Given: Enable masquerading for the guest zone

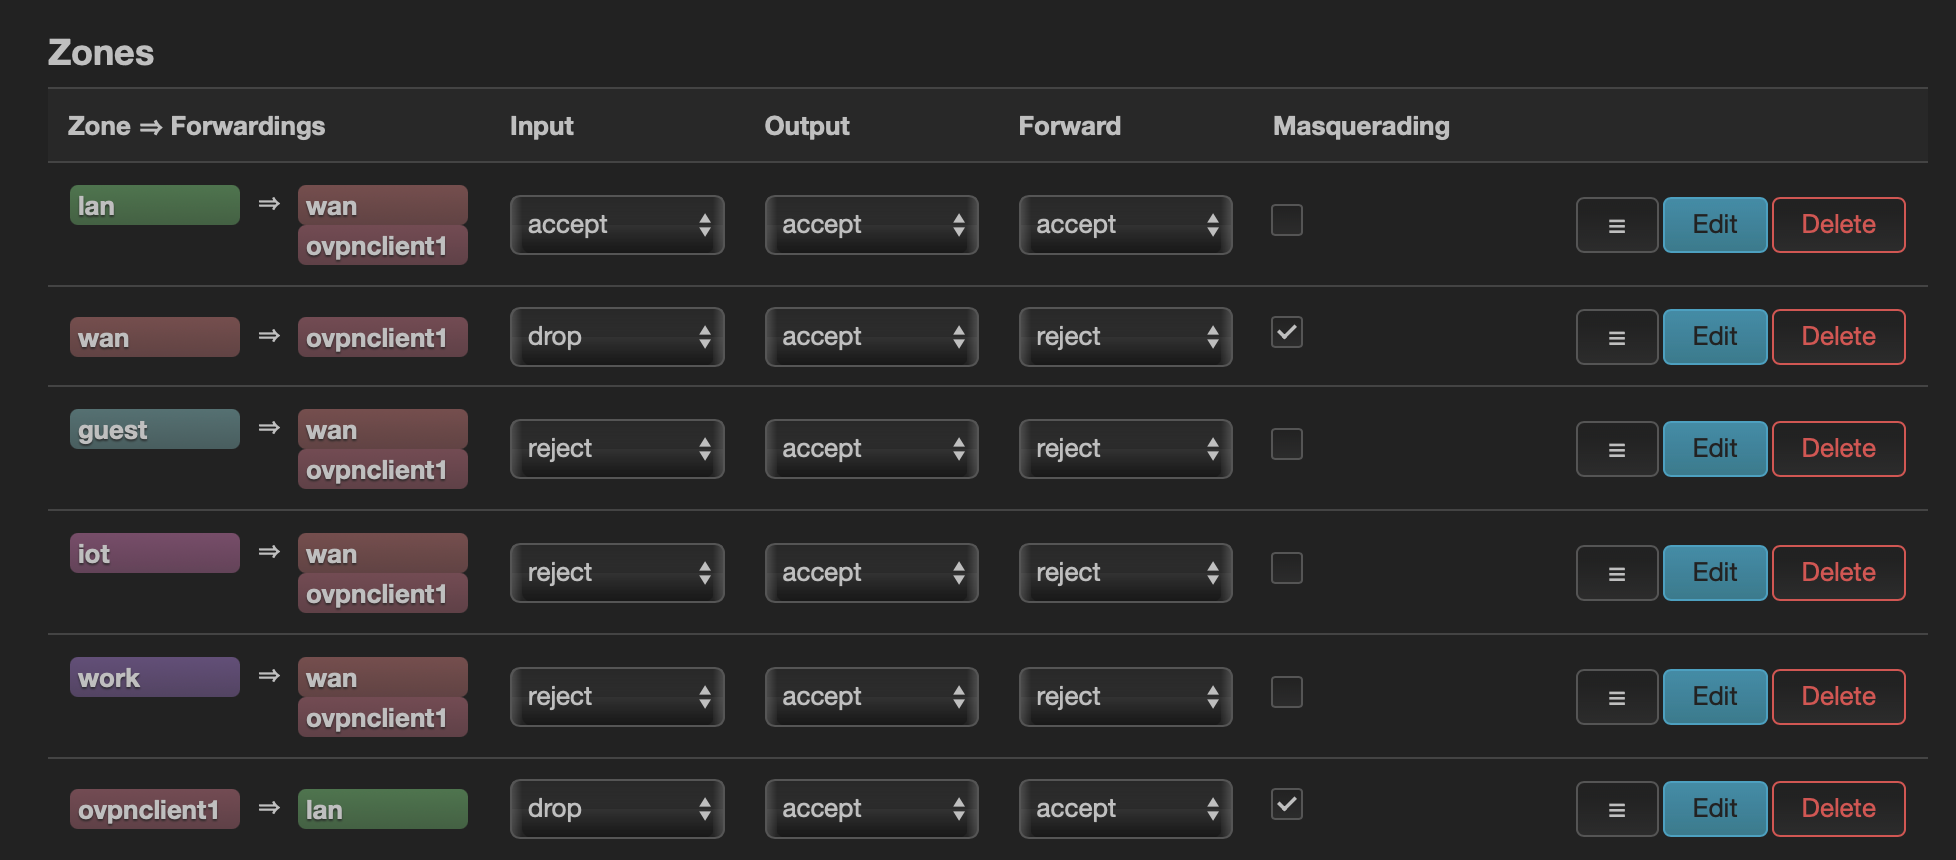Looking at the screenshot, I should (x=1286, y=444).
